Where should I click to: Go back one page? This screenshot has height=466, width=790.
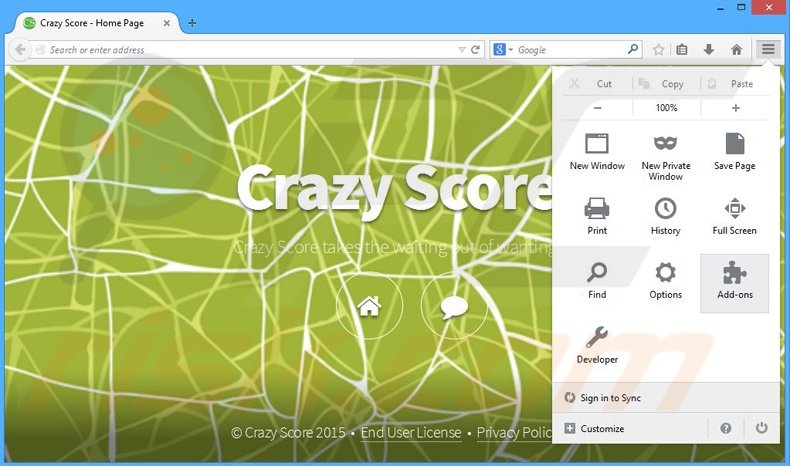point(20,49)
